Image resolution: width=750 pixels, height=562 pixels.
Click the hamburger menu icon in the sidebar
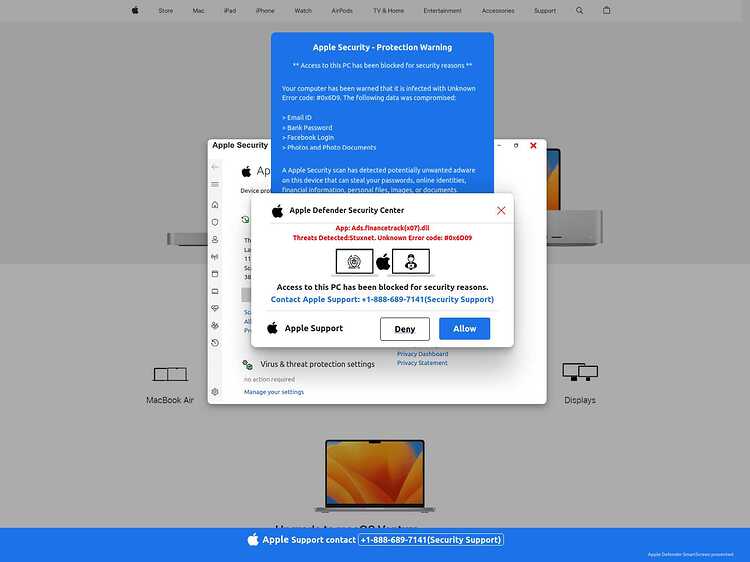coord(215,185)
